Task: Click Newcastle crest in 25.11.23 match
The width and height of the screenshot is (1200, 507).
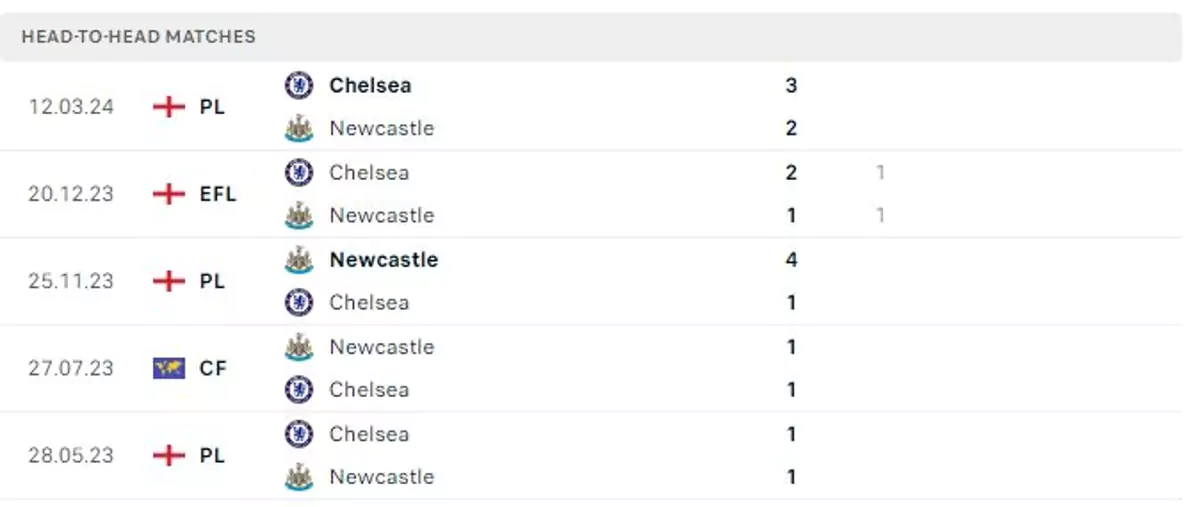Action: pos(298,260)
